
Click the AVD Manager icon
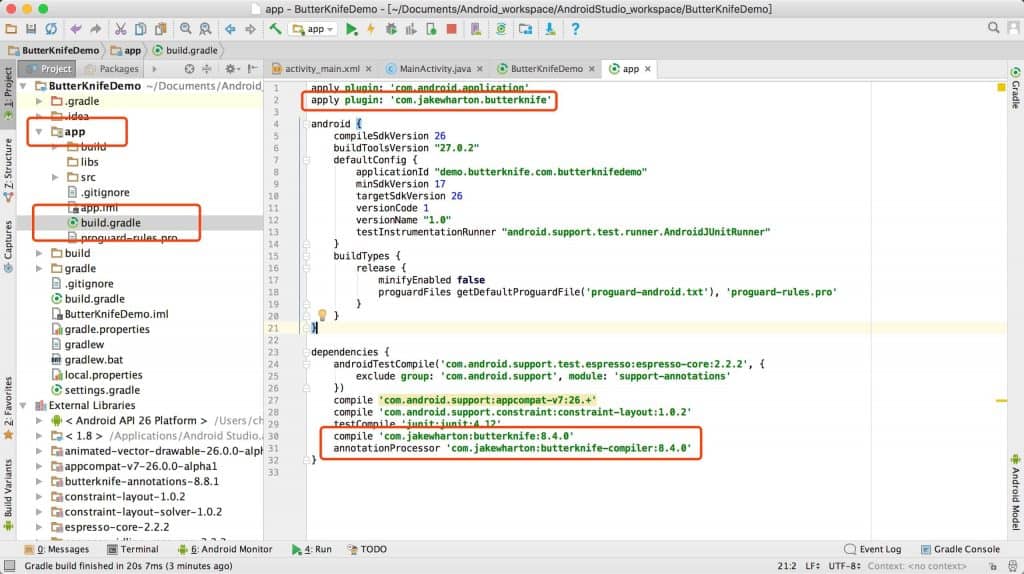pyautogui.click(x=476, y=29)
